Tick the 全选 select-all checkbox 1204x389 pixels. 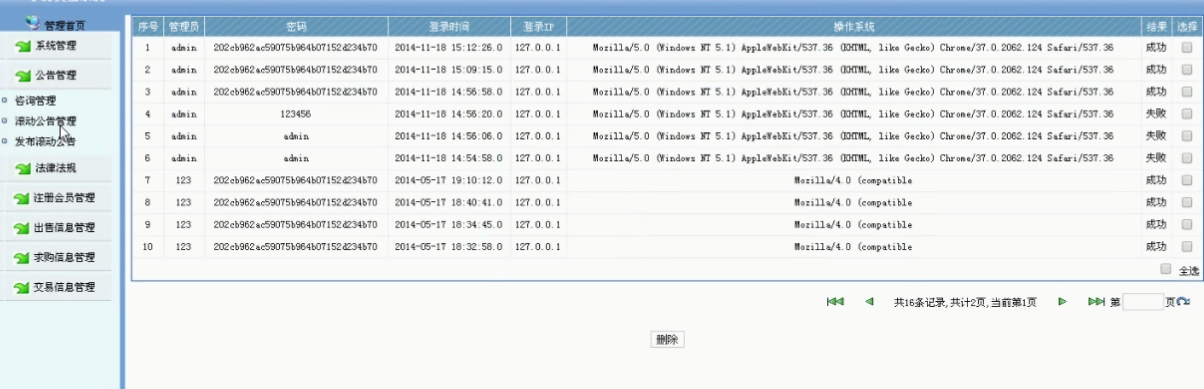1165,269
